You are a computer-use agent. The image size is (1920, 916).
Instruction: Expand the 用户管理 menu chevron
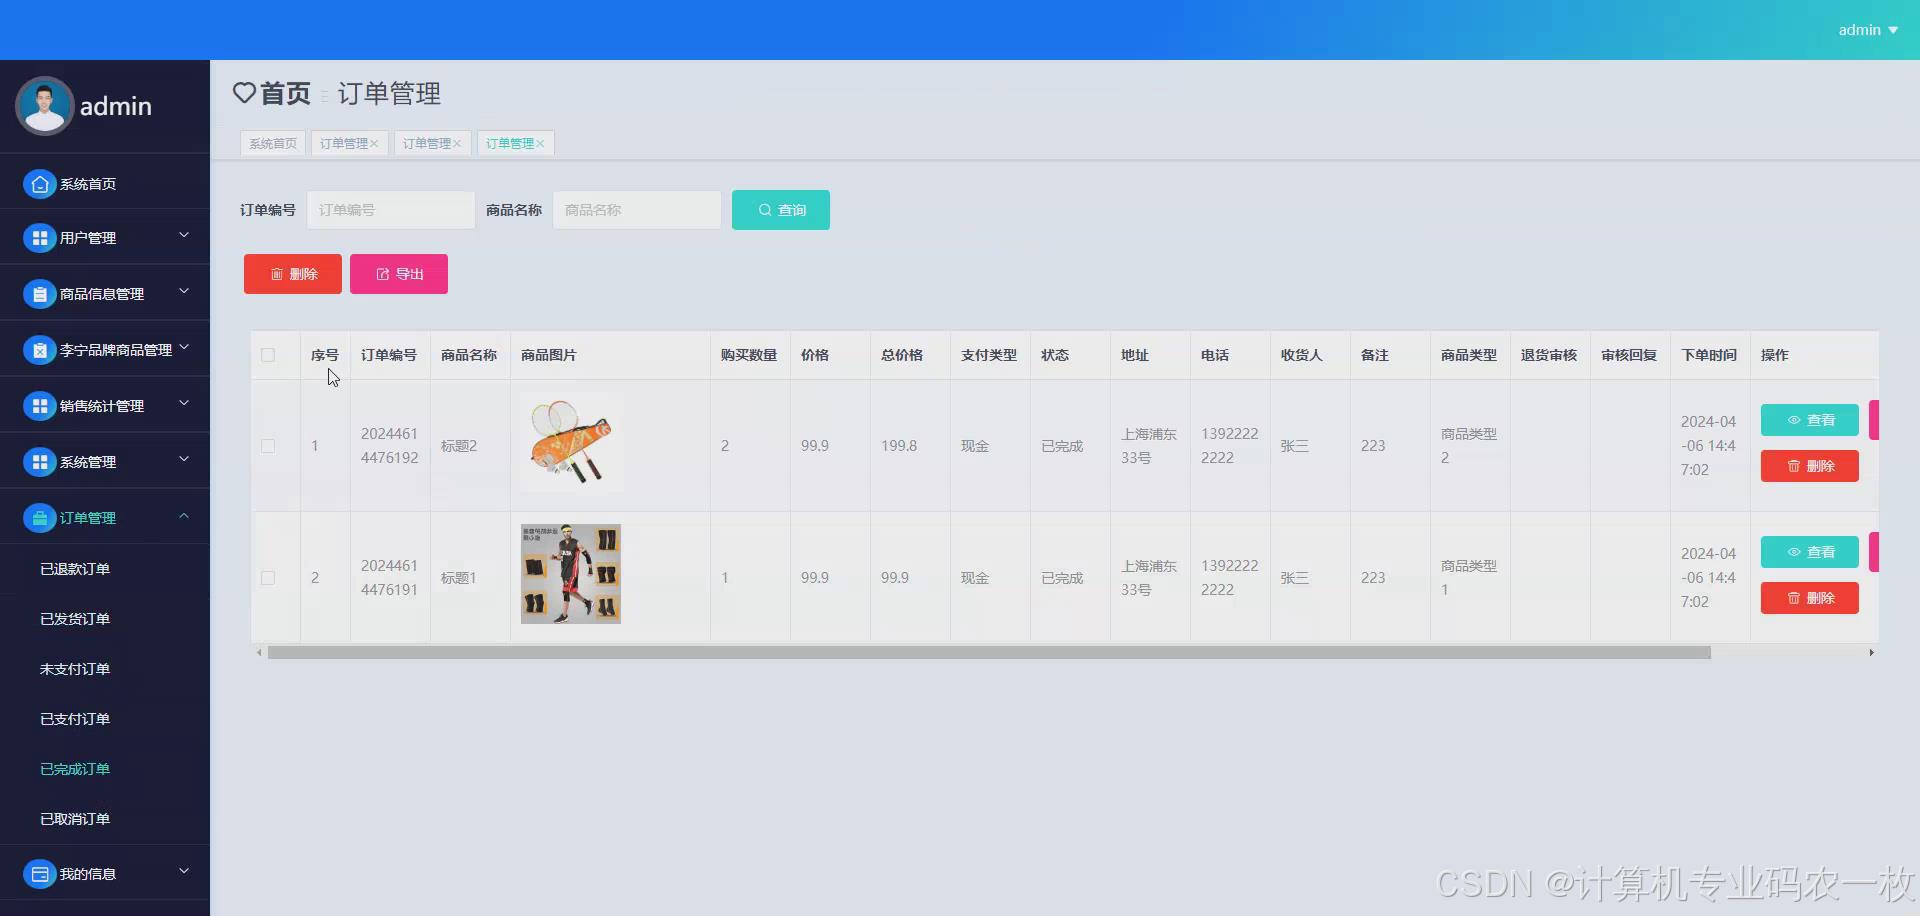point(184,235)
